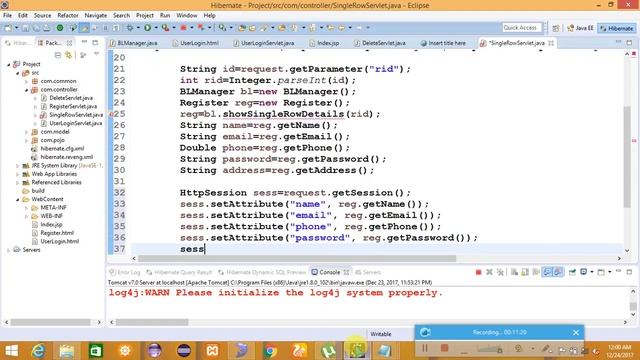The image size is (640, 360).
Task: Toggle Scroll Lock in Console
Action: click(x=525, y=272)
